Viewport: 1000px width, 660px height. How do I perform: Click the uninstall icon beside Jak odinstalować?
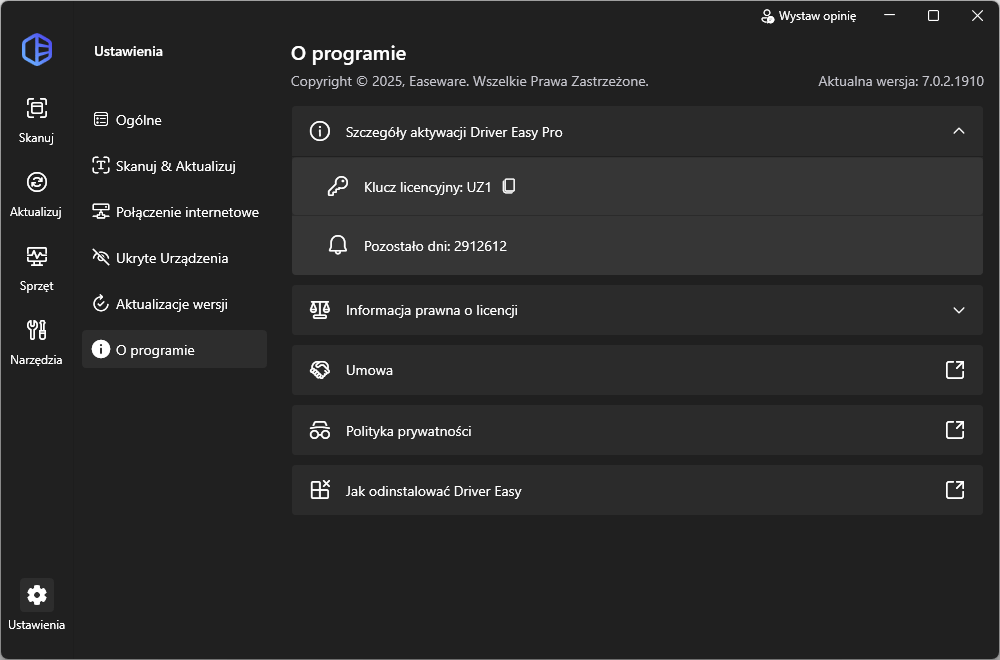tap(320, 490)
